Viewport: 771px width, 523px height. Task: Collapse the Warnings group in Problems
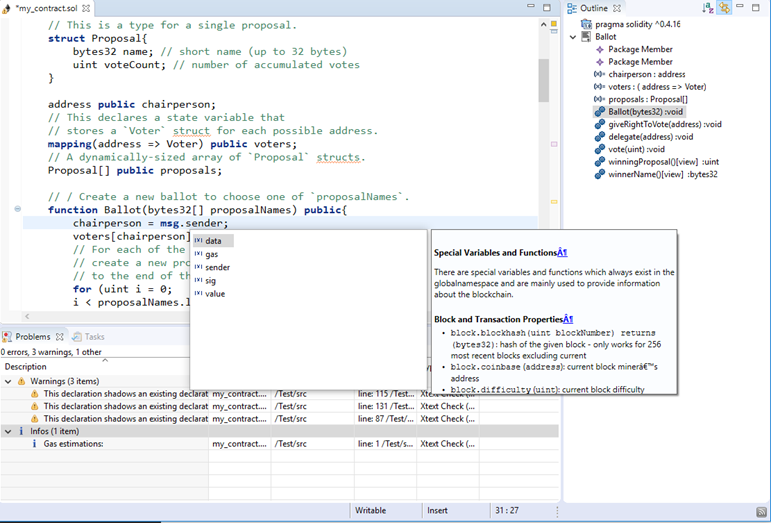coord(8,381)
